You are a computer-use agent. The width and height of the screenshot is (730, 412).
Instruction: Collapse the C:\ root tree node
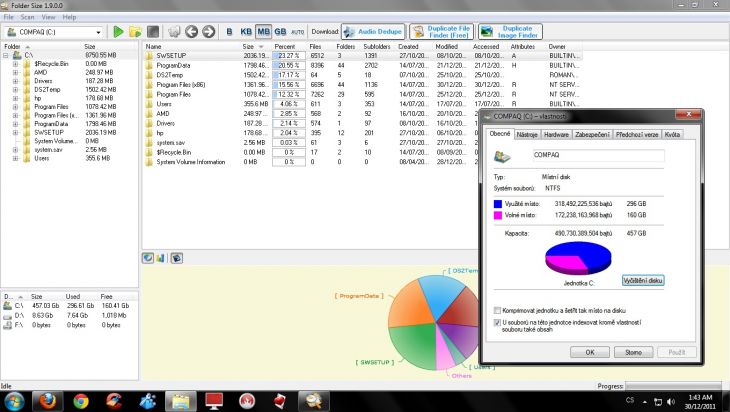point(6,55)
